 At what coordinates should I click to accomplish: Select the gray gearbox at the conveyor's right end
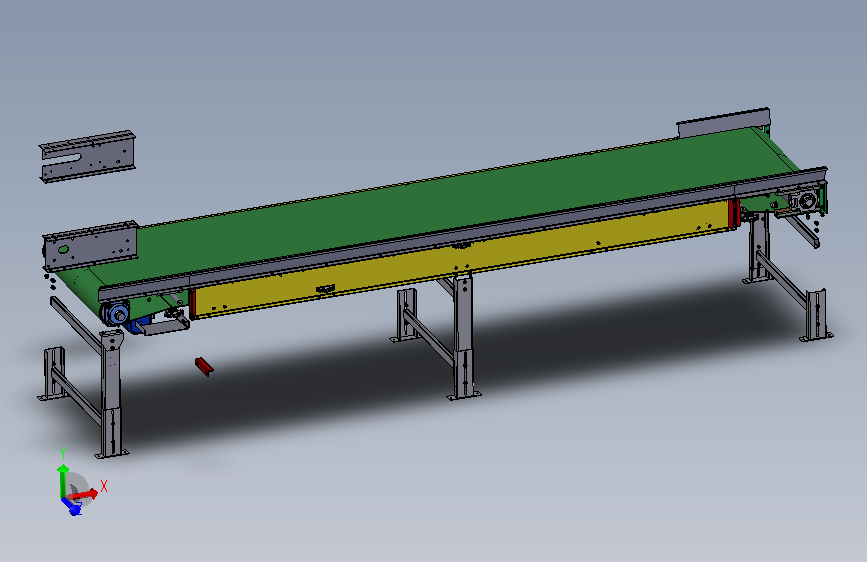(805, 201)
